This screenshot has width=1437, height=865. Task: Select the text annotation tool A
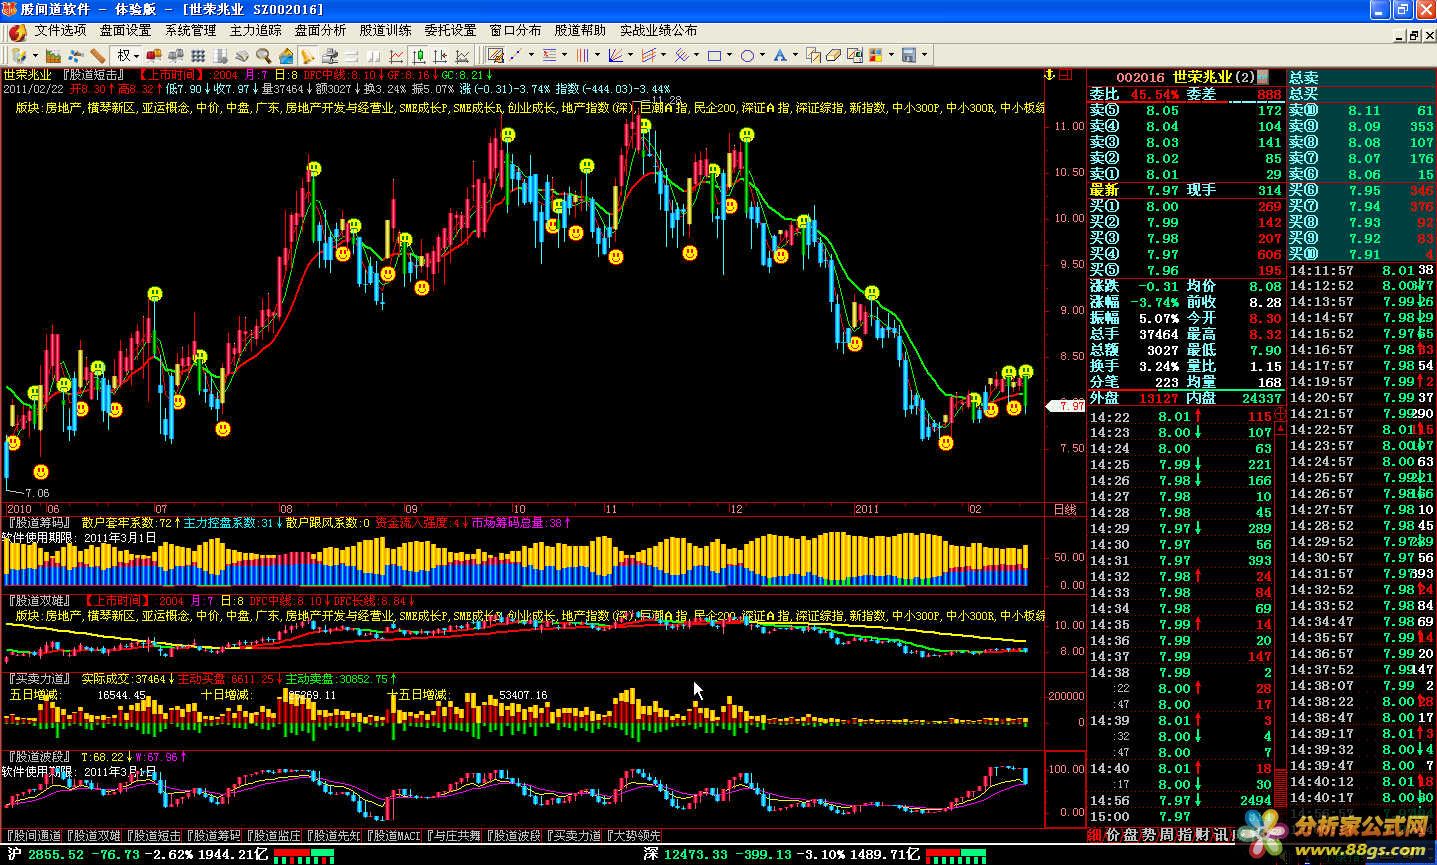point(780,56)
